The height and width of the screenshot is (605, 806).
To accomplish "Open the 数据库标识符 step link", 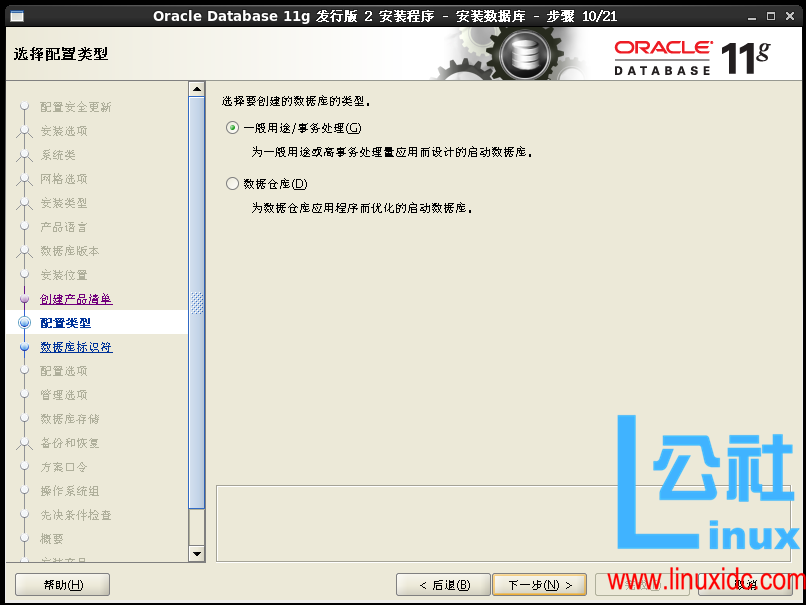I will coord(75,346).
